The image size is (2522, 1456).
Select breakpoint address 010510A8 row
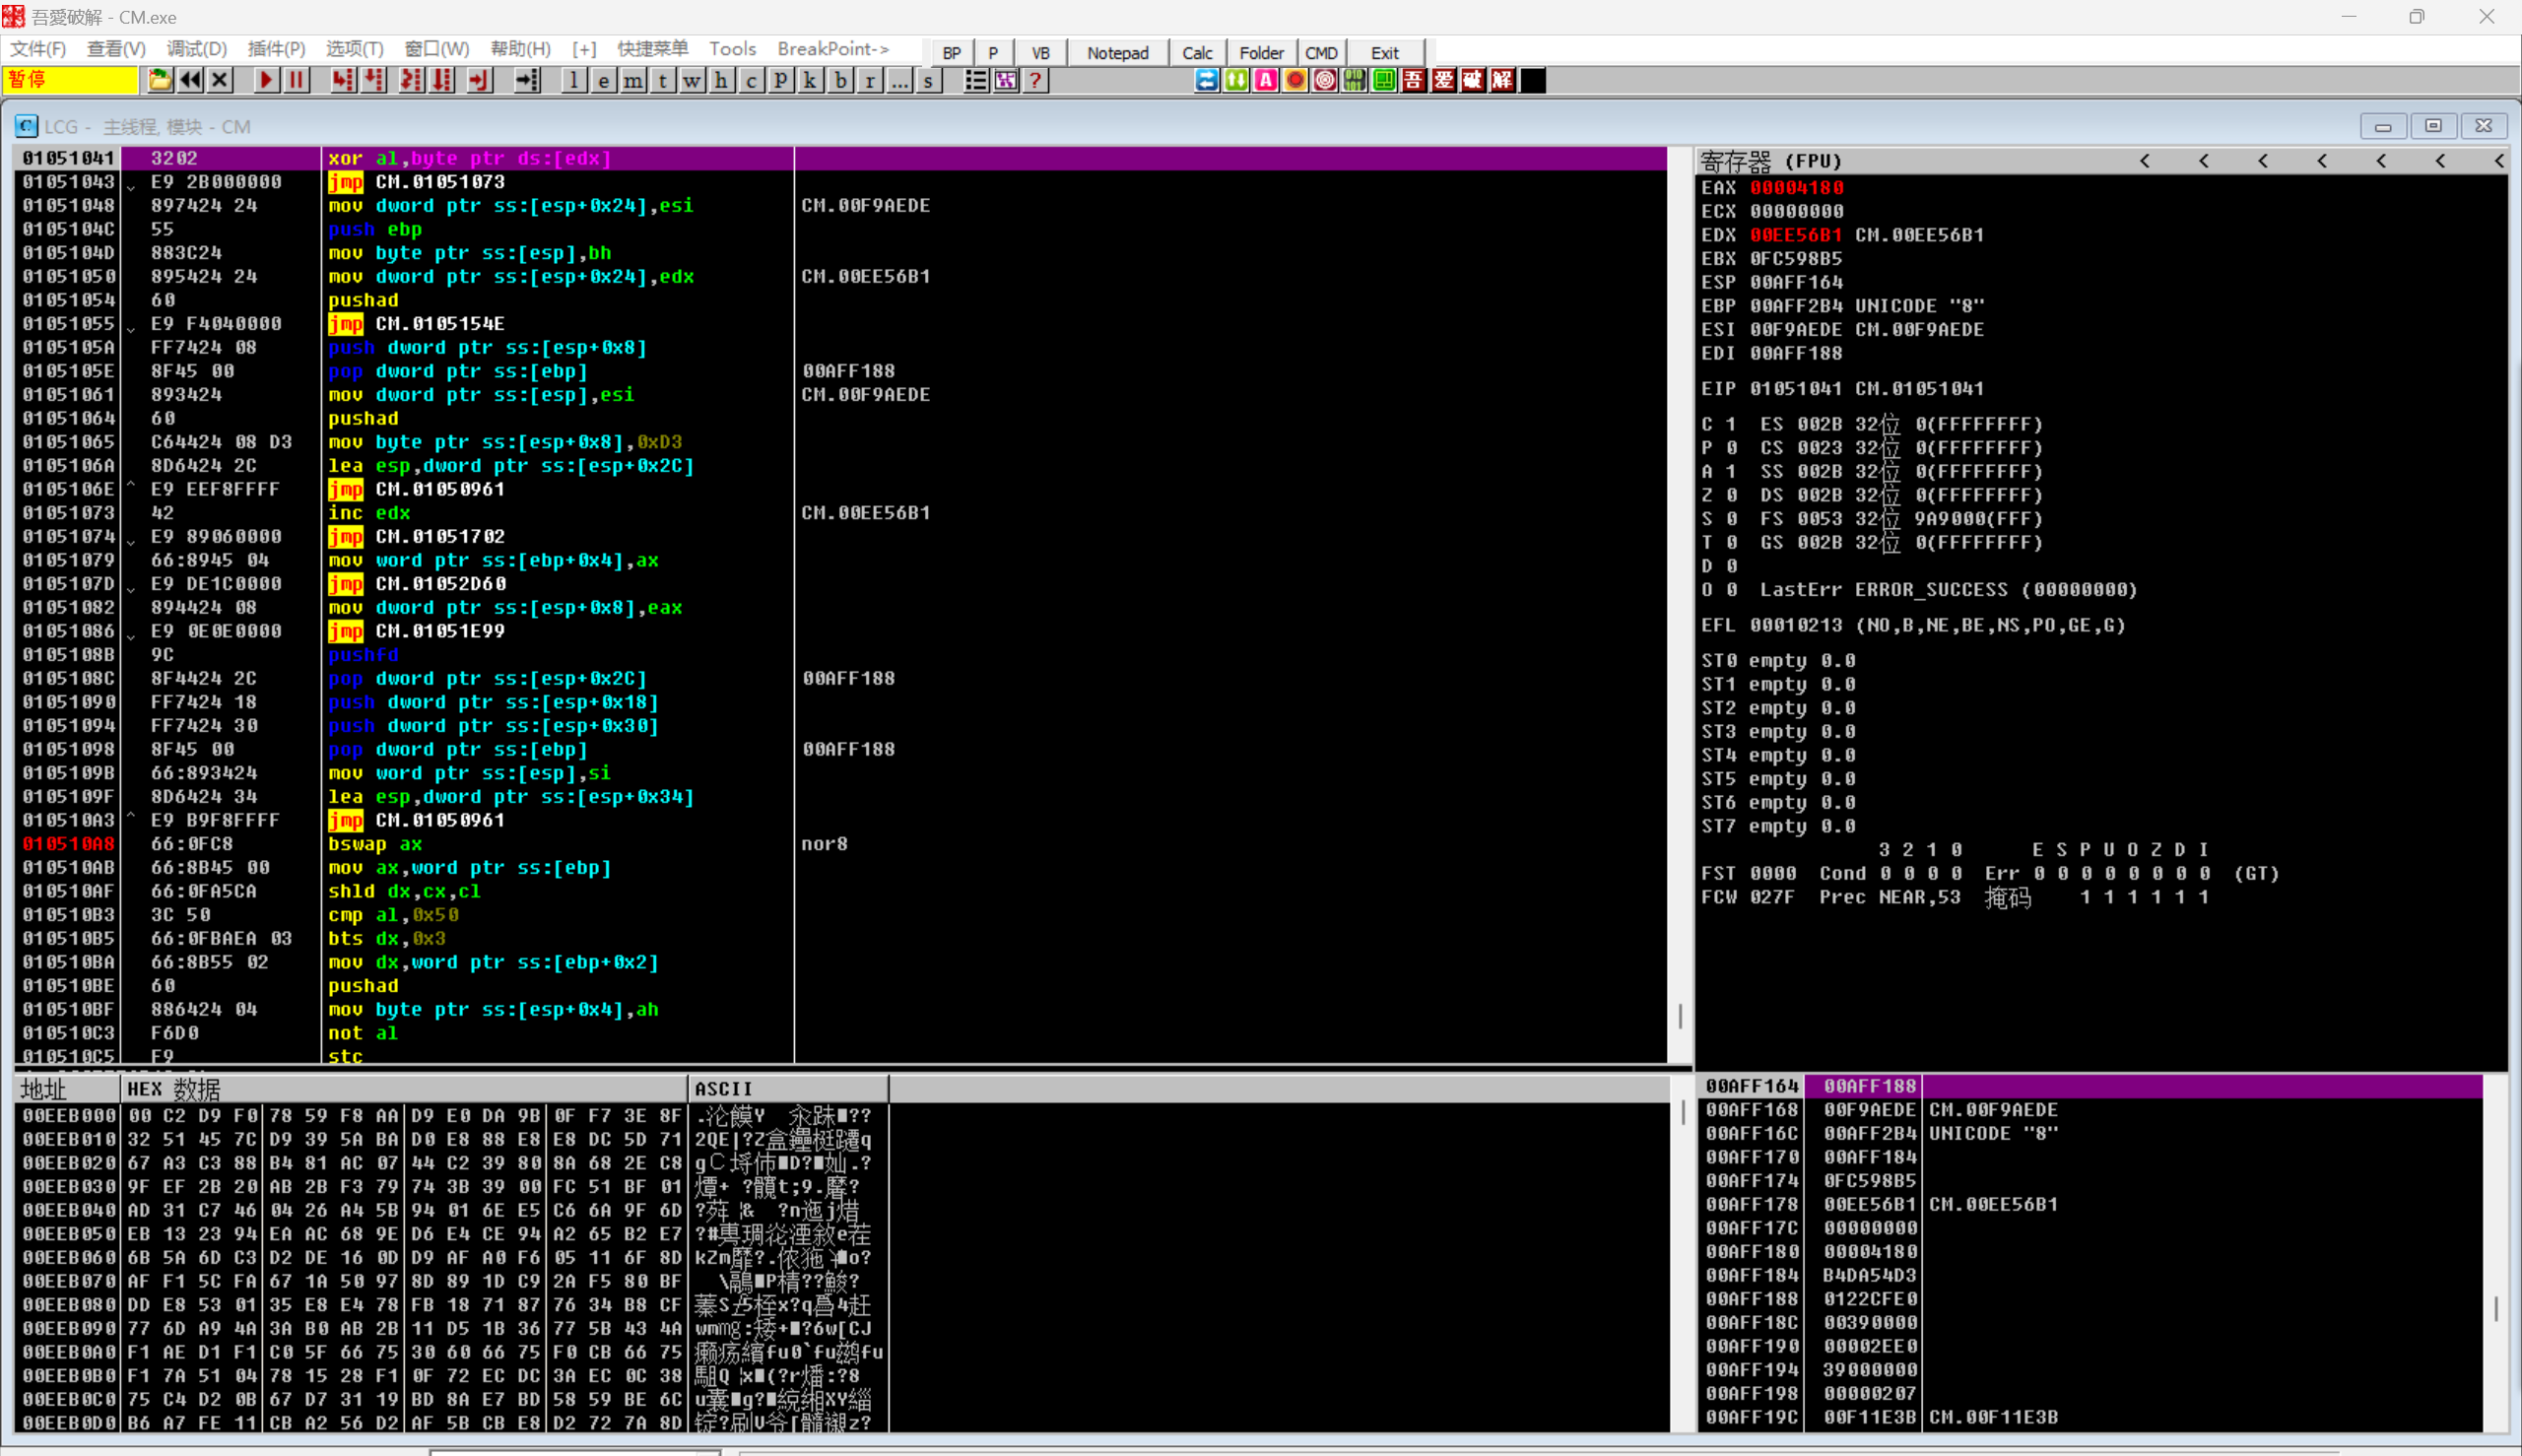tap(840, 844)
